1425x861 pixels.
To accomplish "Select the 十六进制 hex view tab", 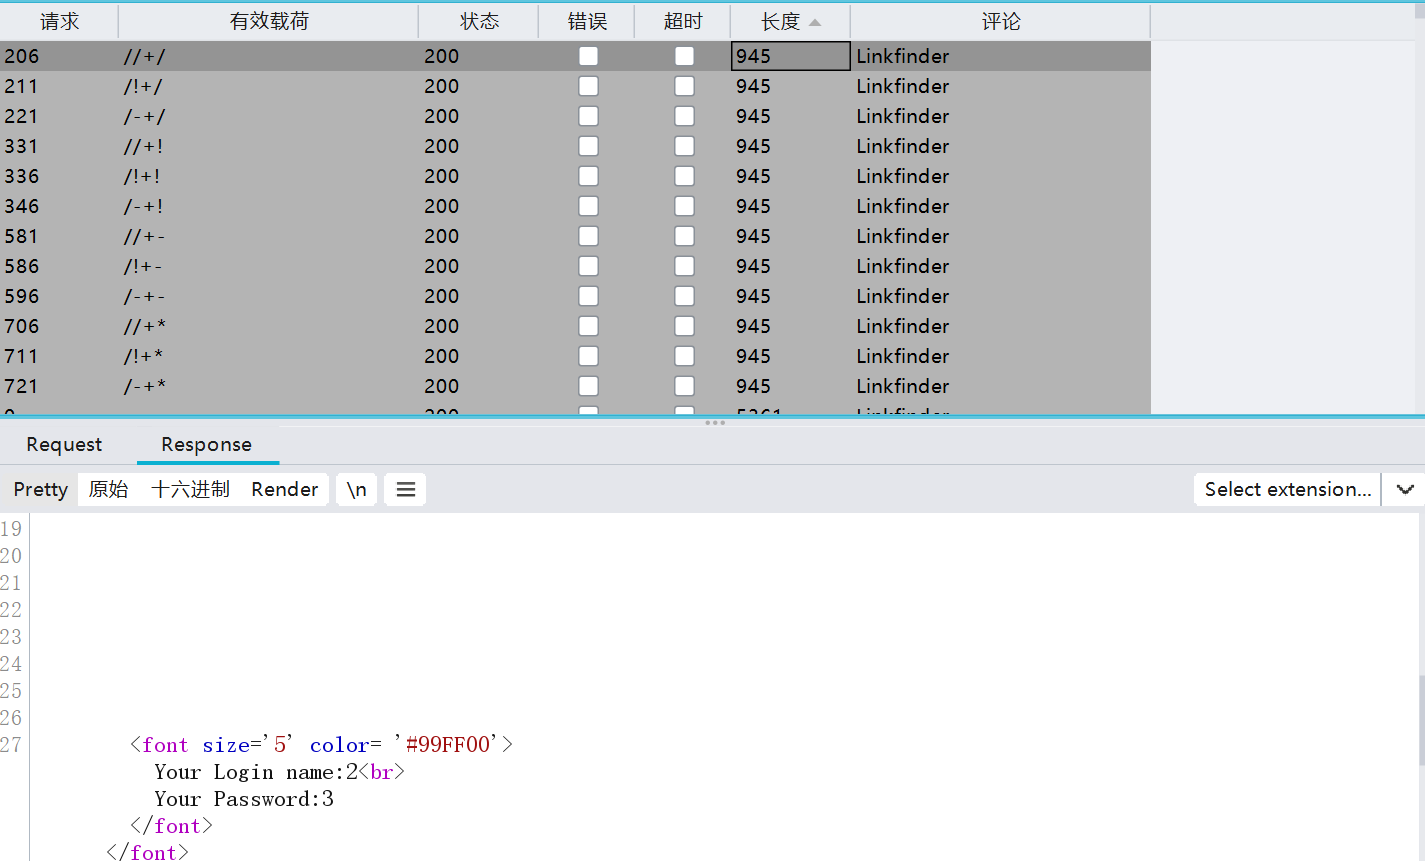I will [191, 489].
